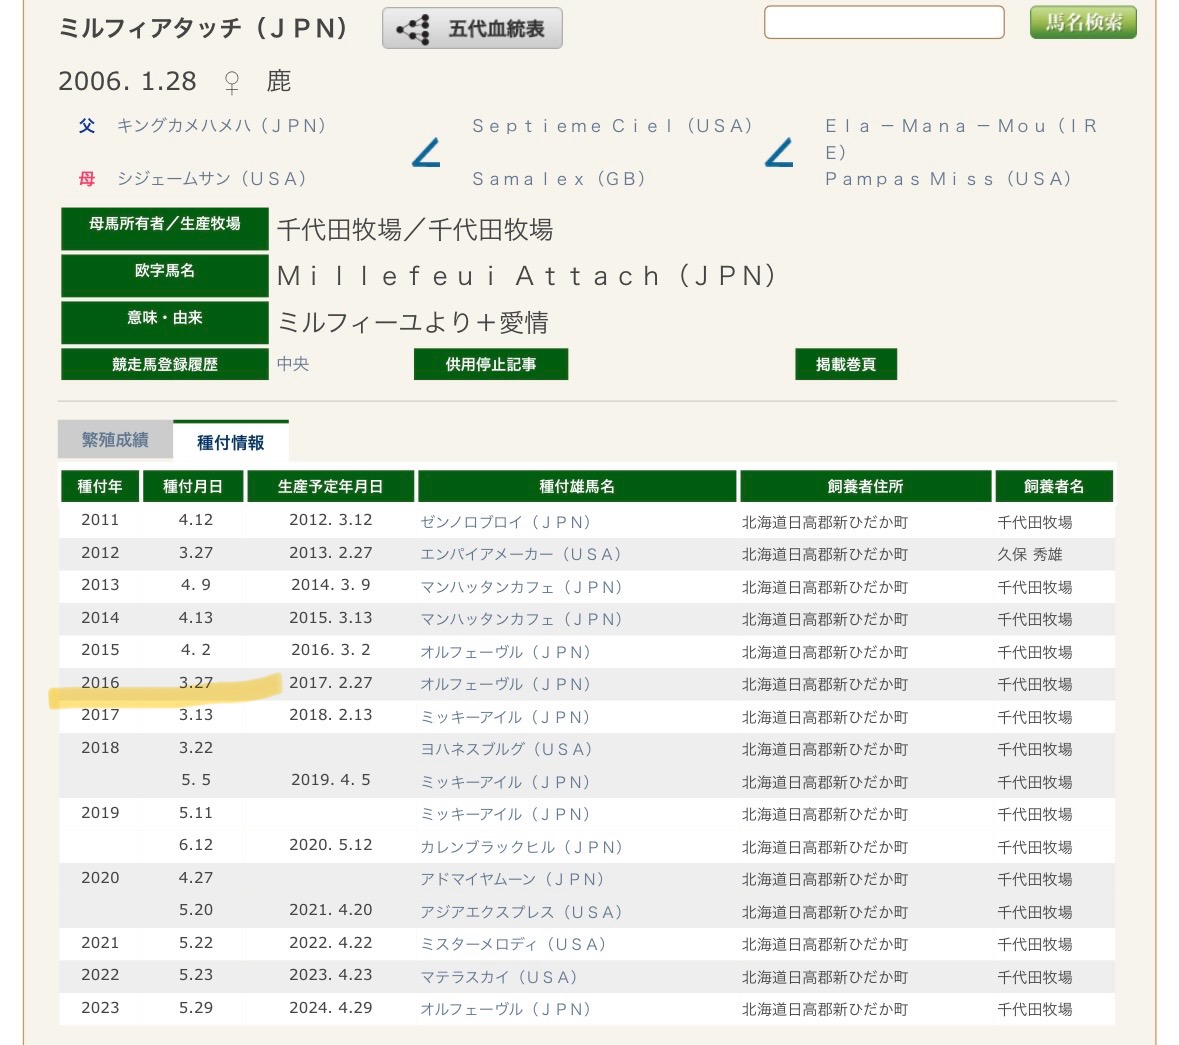1179x1045 pixels.
Task: Click the 供用停止記事 button
Action: pos(491,365)
